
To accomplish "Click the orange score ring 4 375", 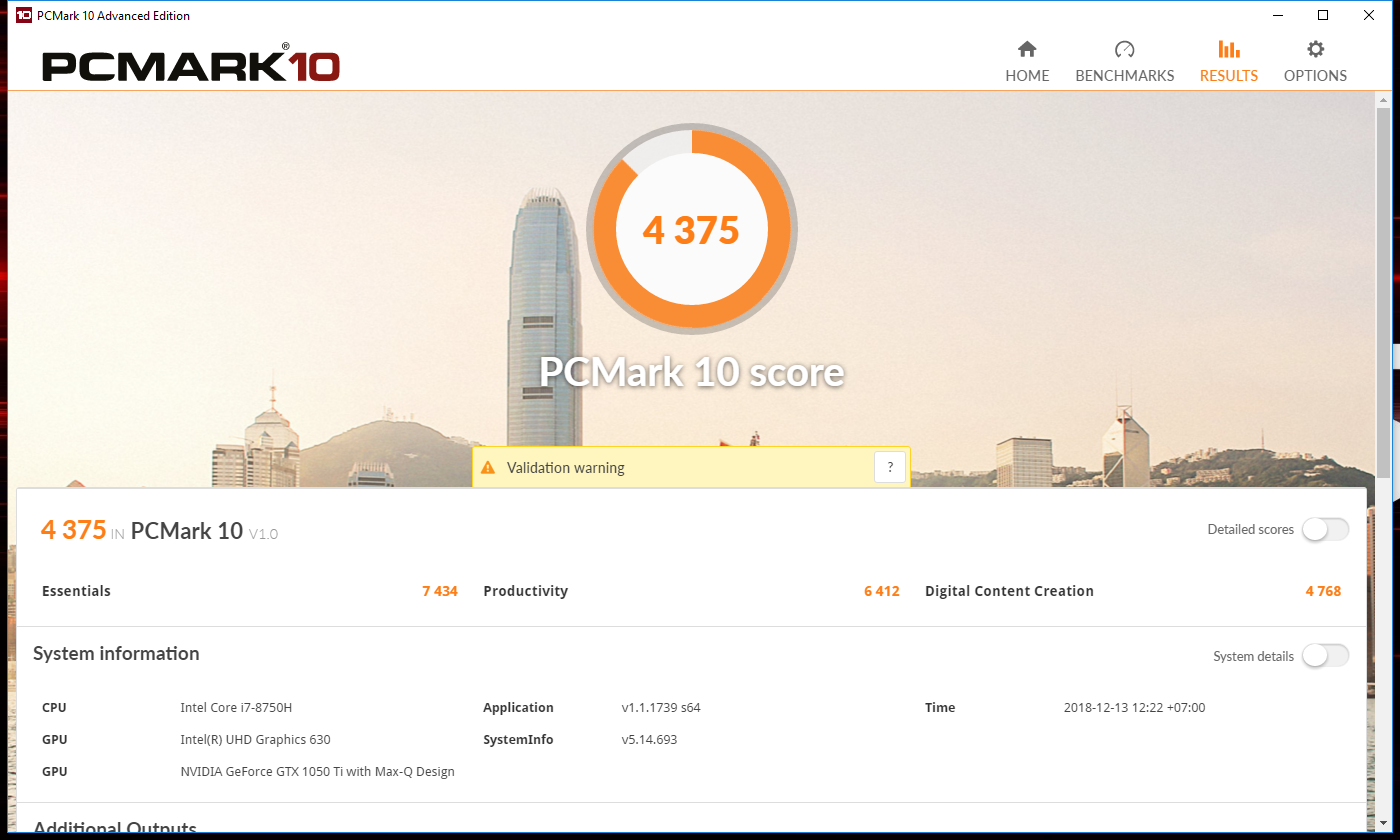I will click(x=691, y=230).
